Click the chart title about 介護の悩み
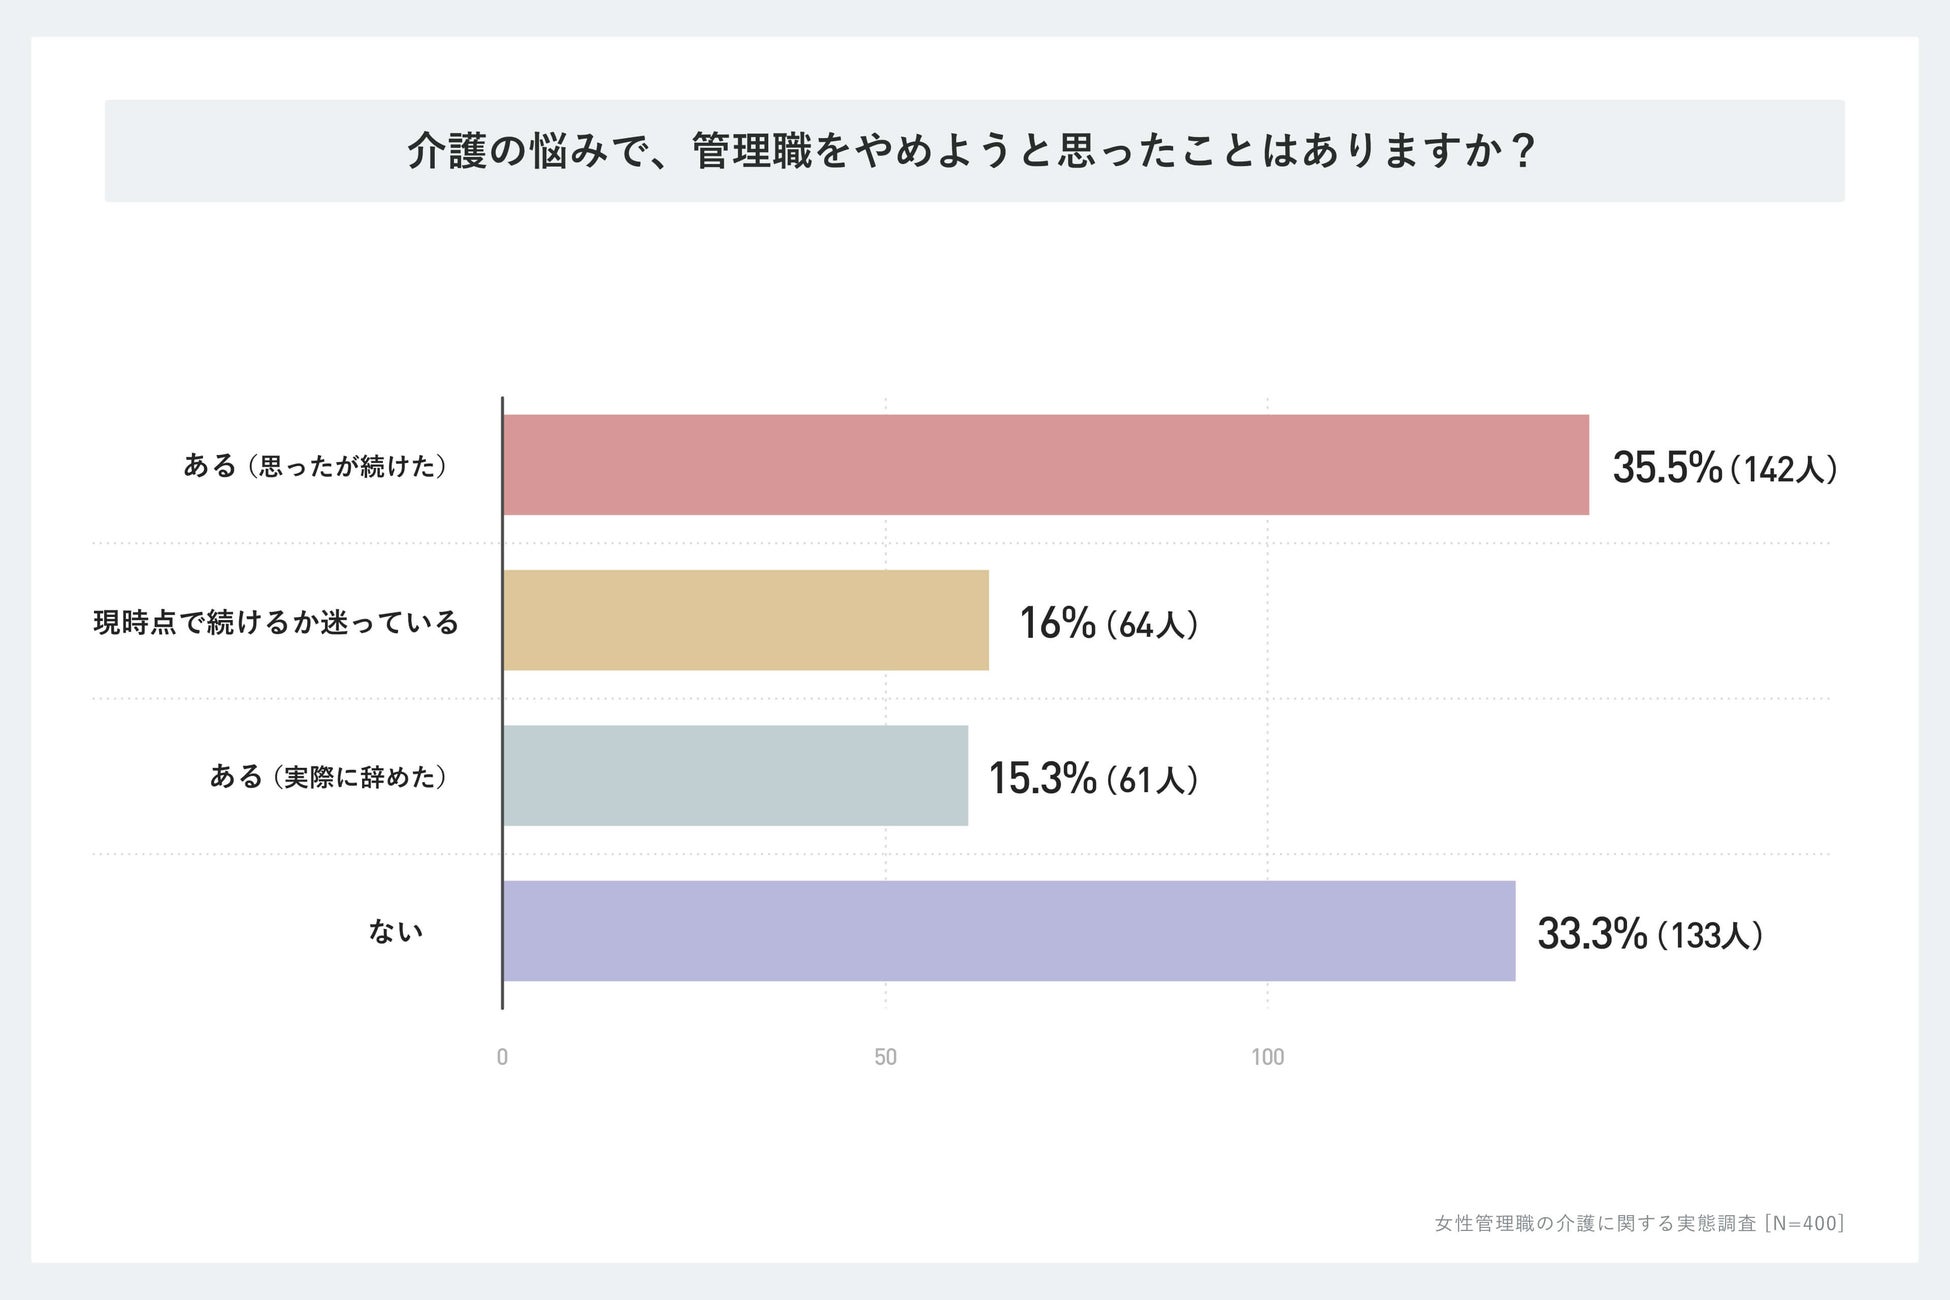Screen dimensions: 1950x1300 (972, 152)
